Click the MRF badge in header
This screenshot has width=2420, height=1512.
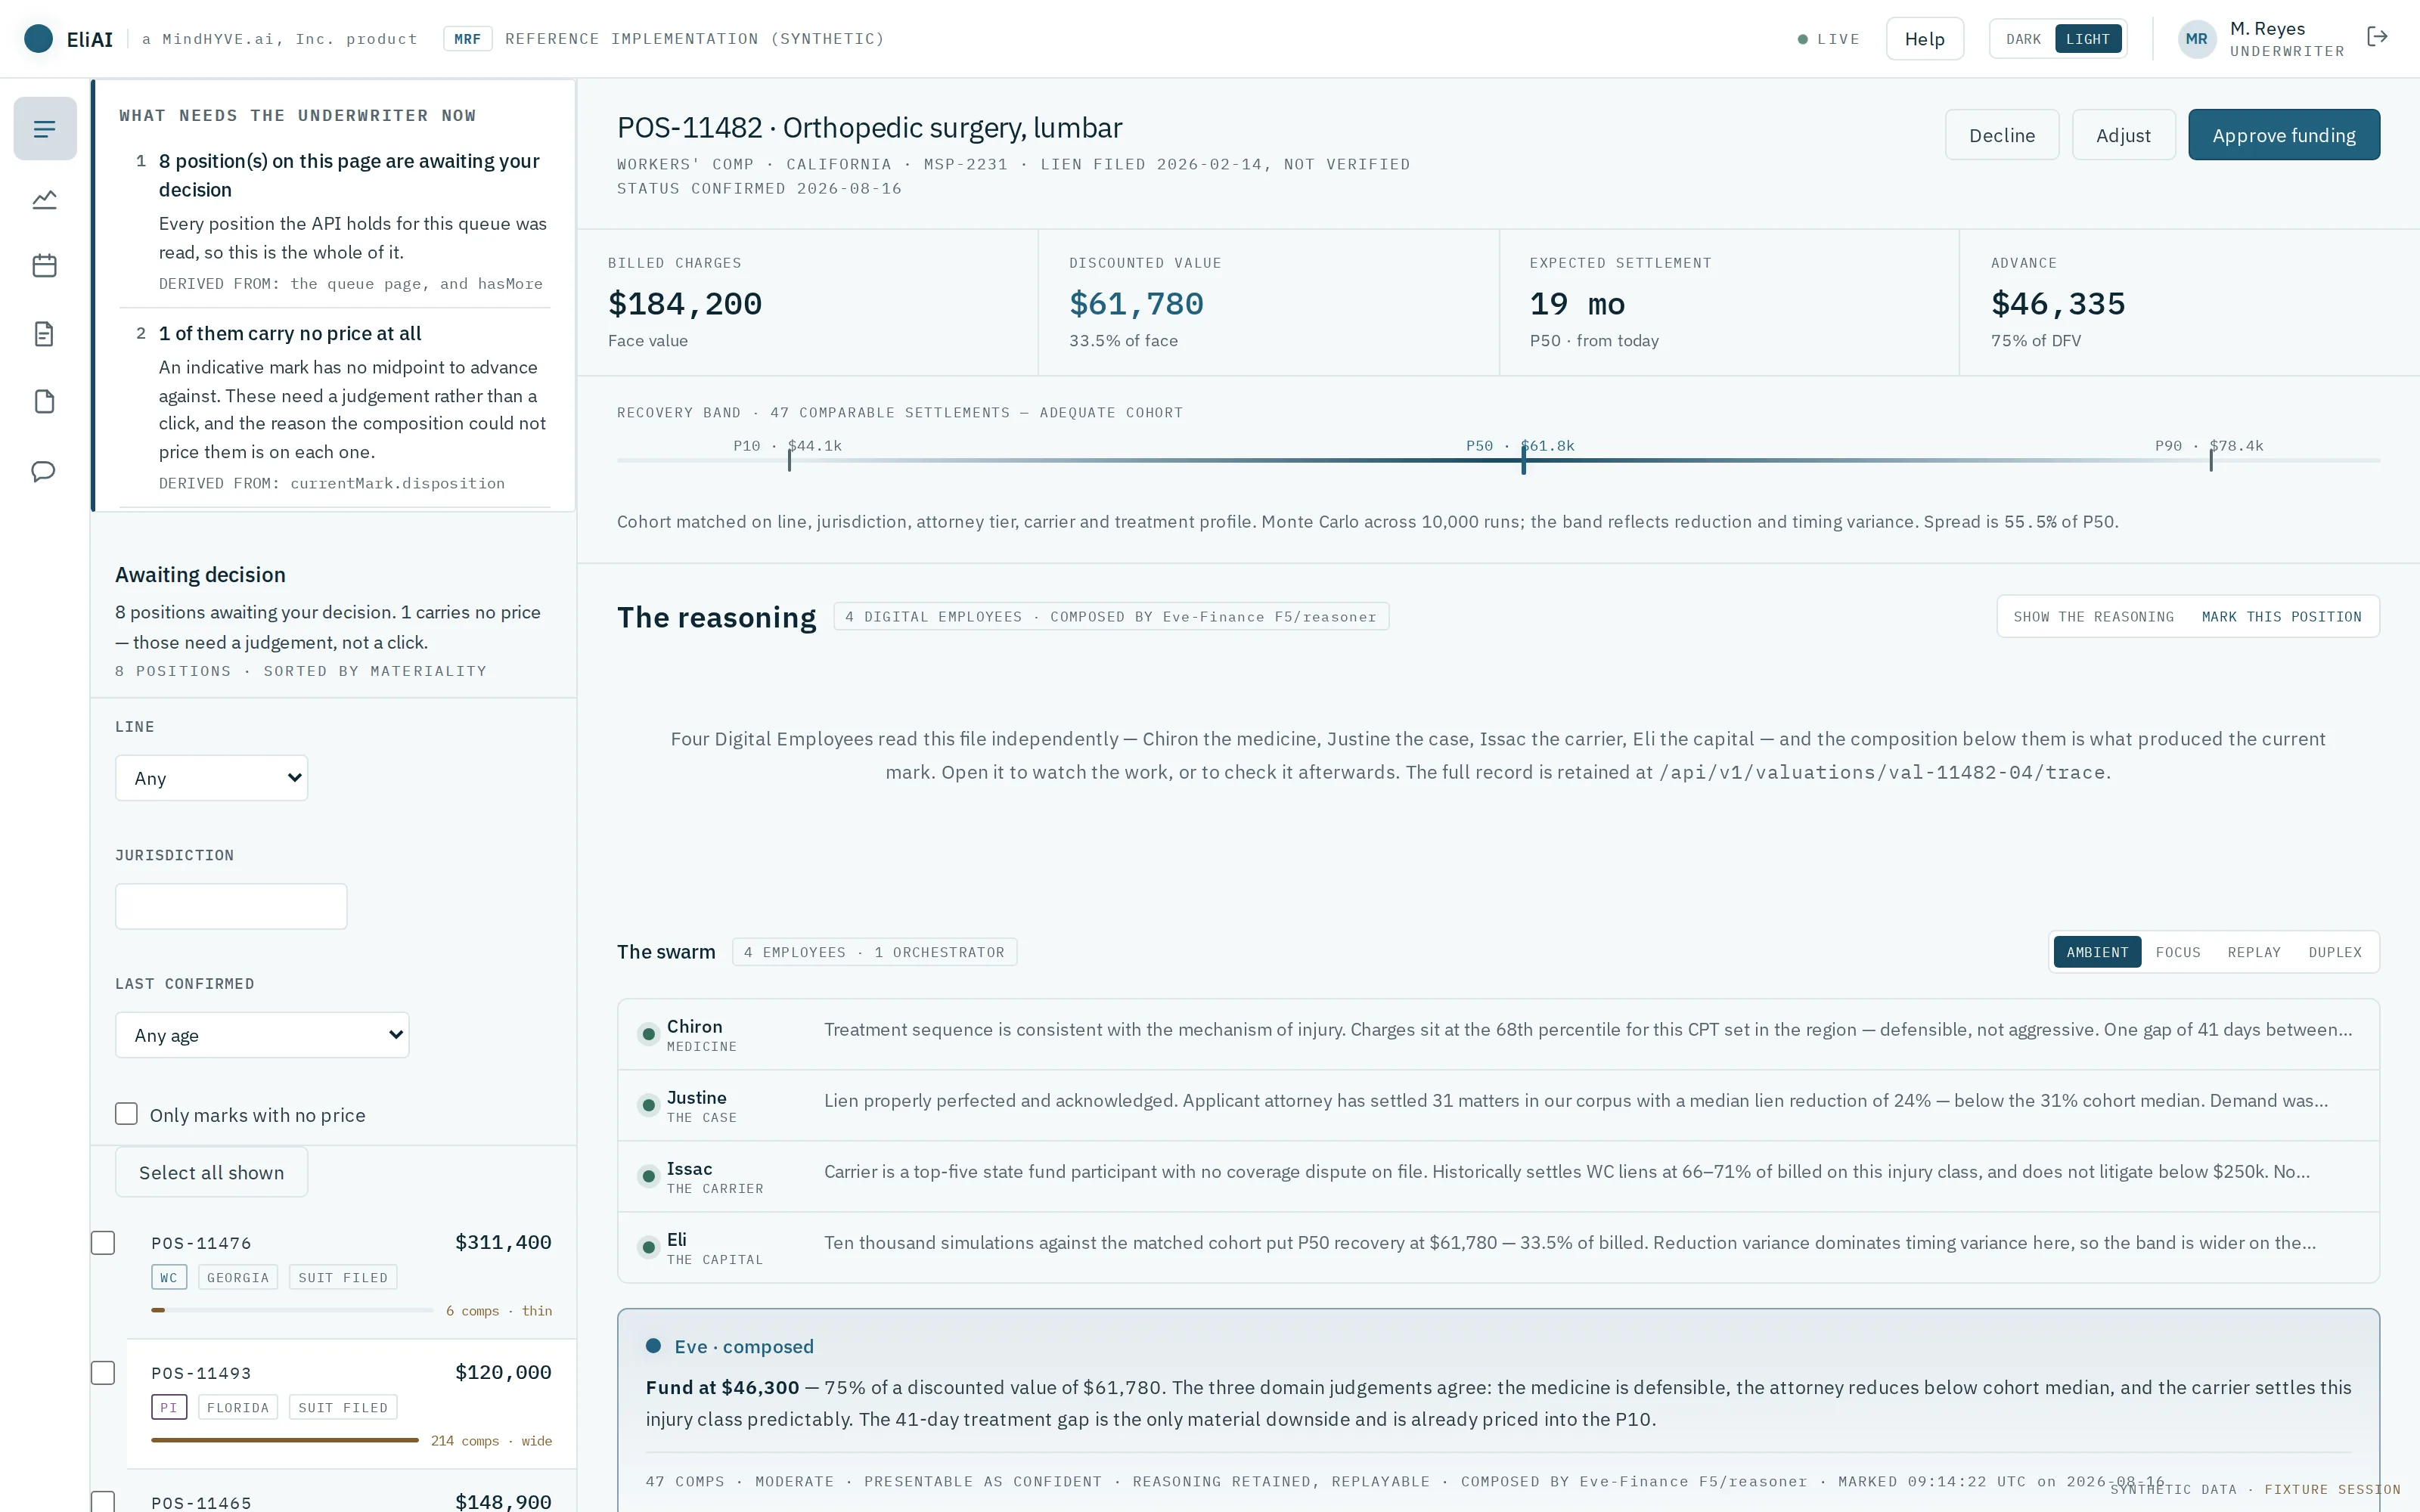tap(468, 39)
